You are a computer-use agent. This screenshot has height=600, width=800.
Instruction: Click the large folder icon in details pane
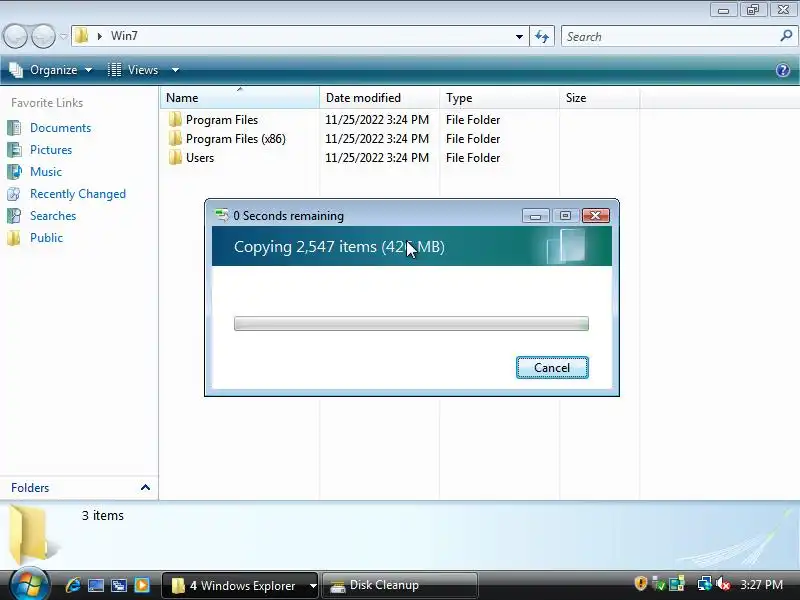(32, 535)
